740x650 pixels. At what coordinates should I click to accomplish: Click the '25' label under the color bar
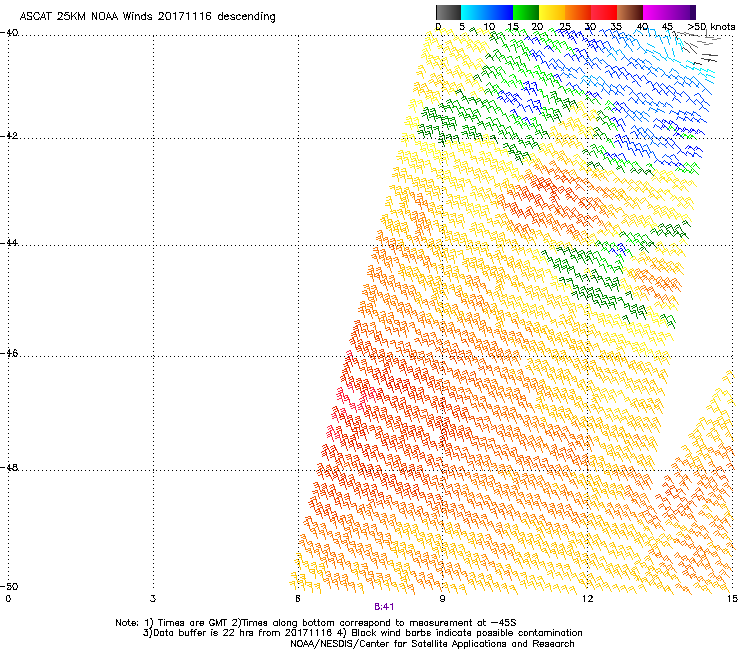click(x=565, y=27)
